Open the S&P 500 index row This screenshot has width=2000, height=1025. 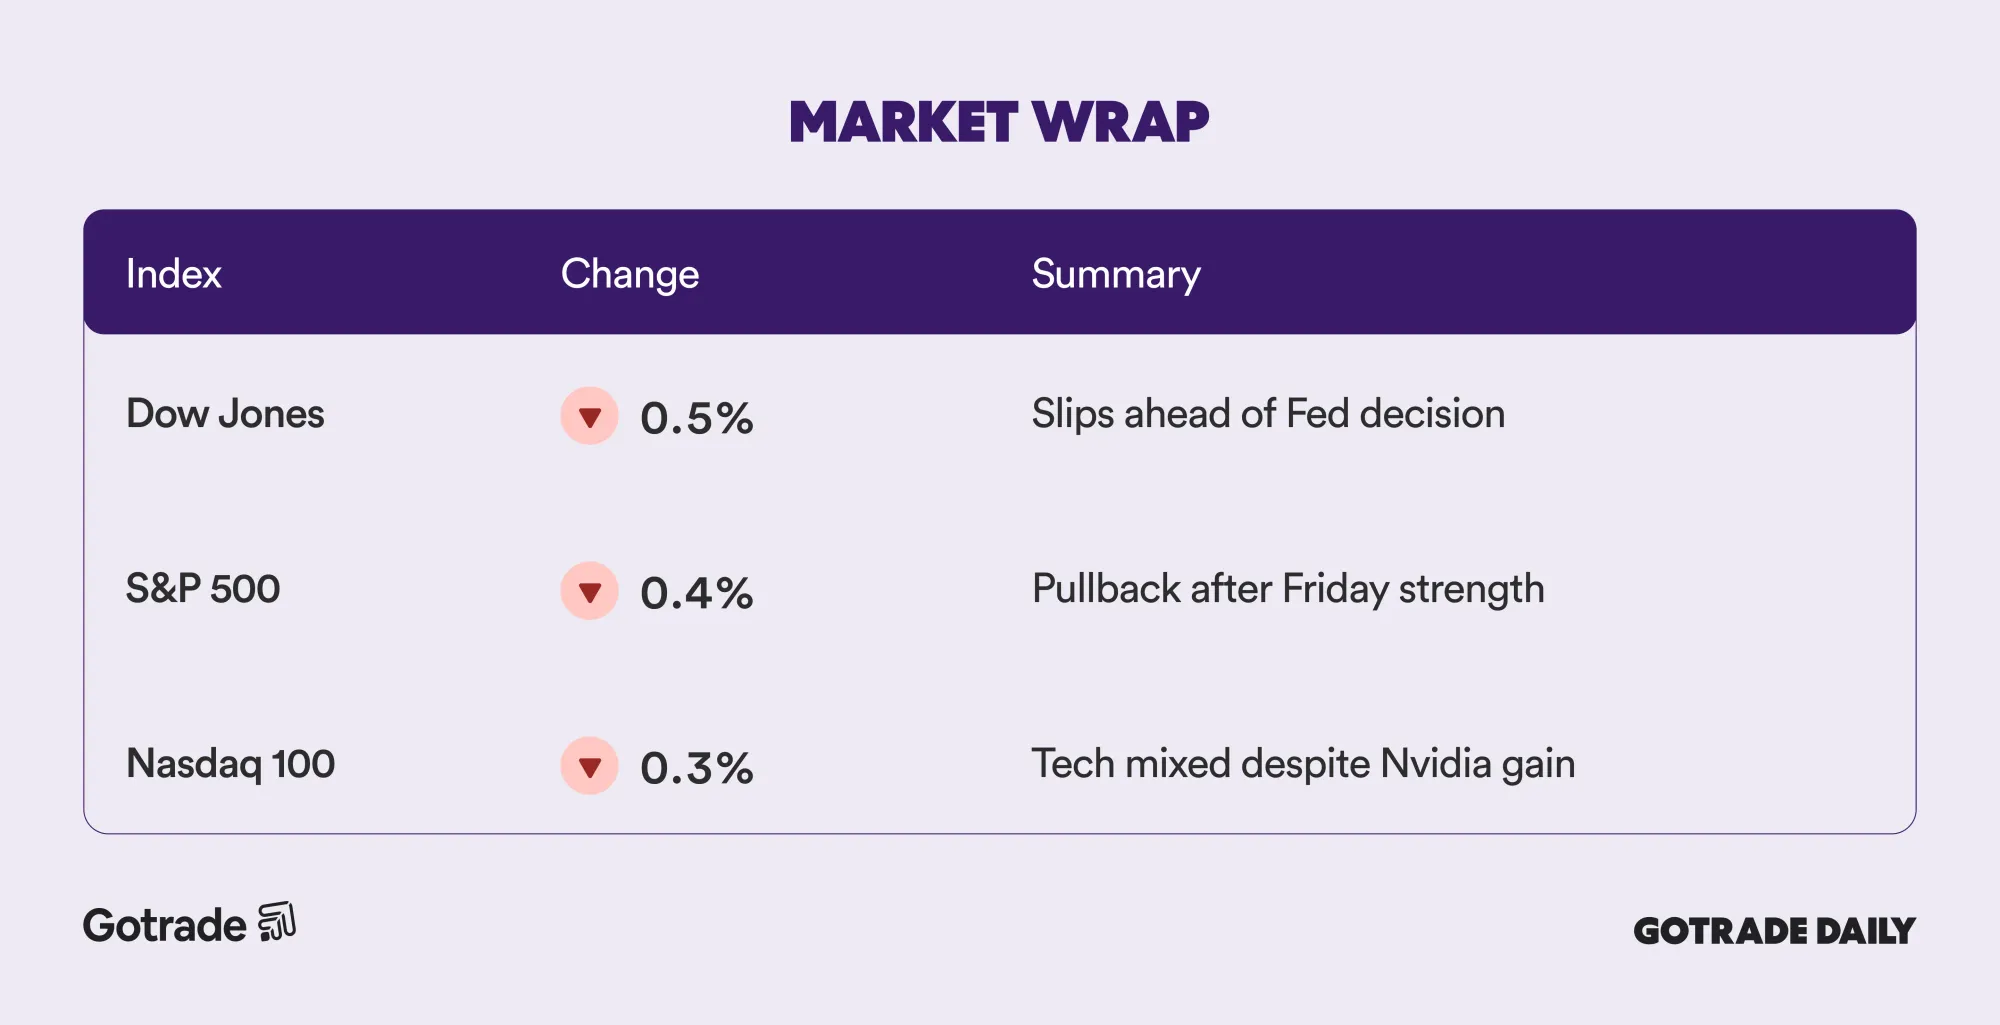tap(203, 589)
